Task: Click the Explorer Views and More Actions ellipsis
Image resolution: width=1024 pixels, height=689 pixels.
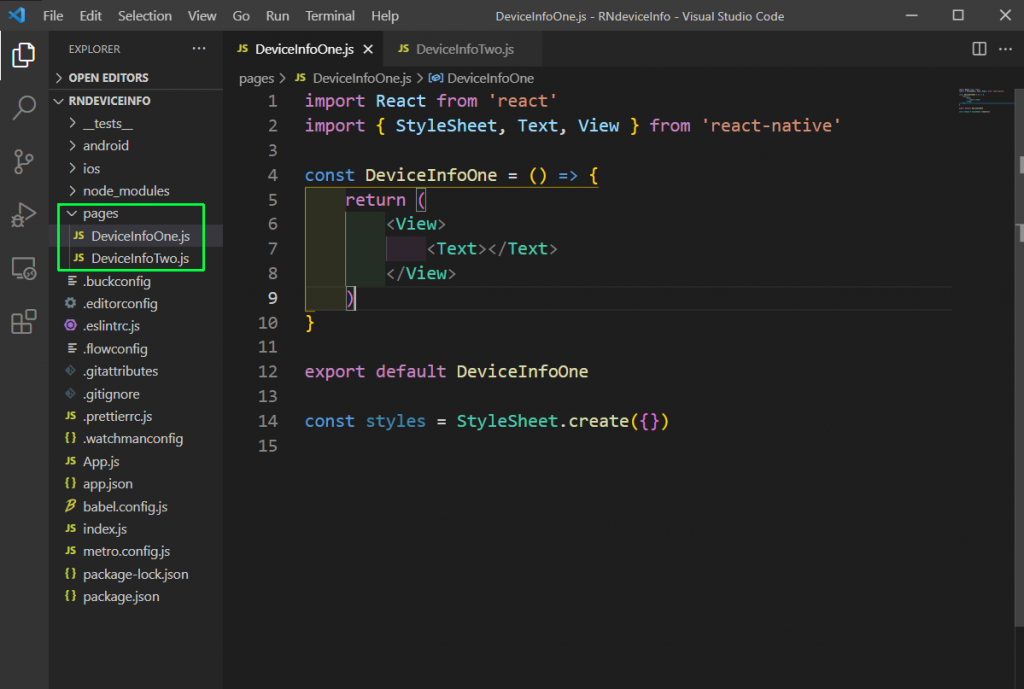Action: click(x=199, y=47)
